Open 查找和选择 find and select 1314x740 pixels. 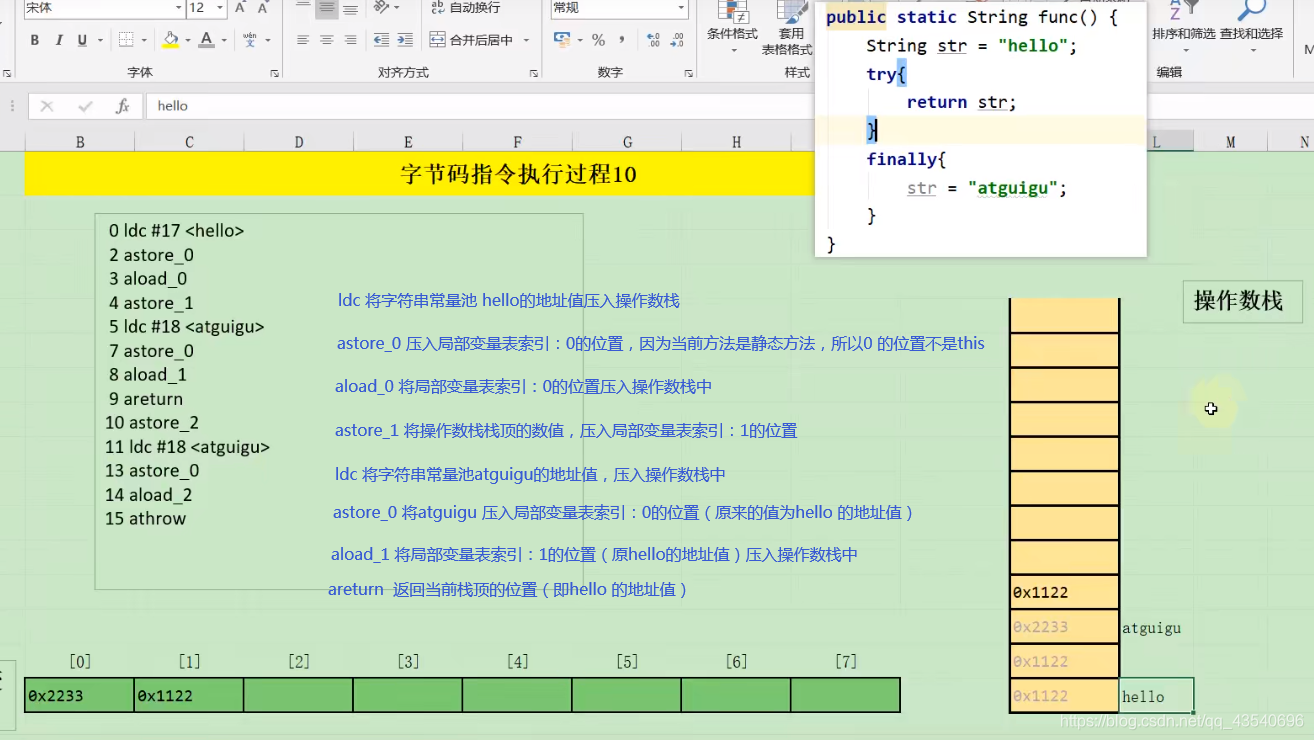tap(1251, 25)
